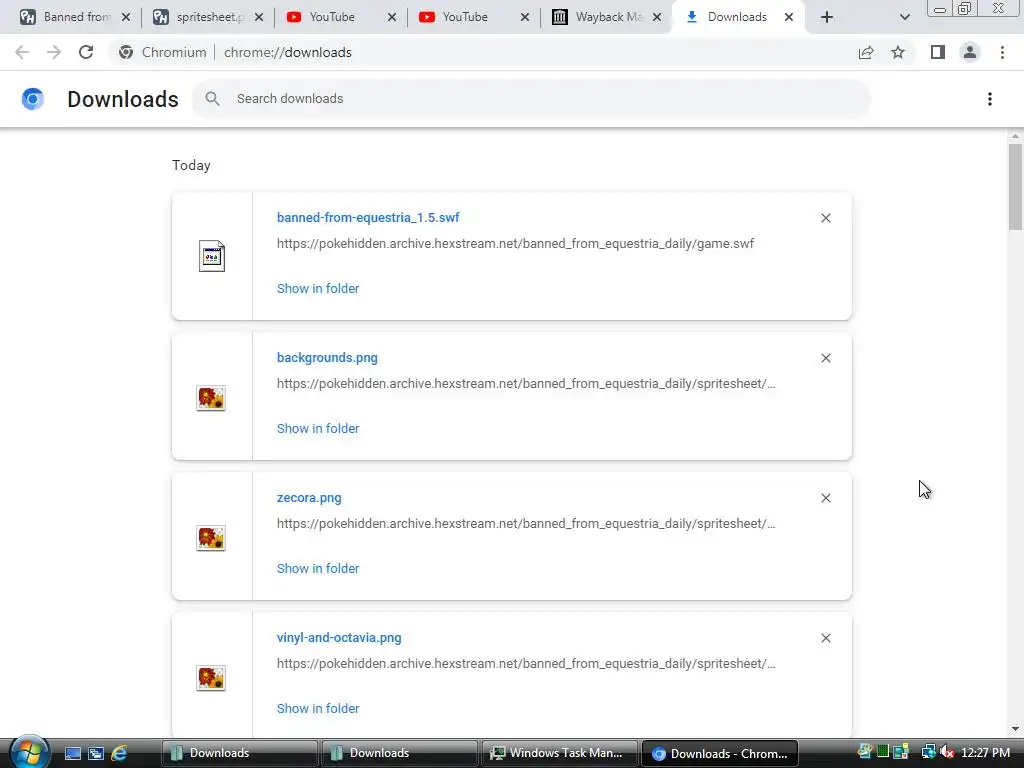Click the 12:27 PM taskbar clock

tap(985, 753)
